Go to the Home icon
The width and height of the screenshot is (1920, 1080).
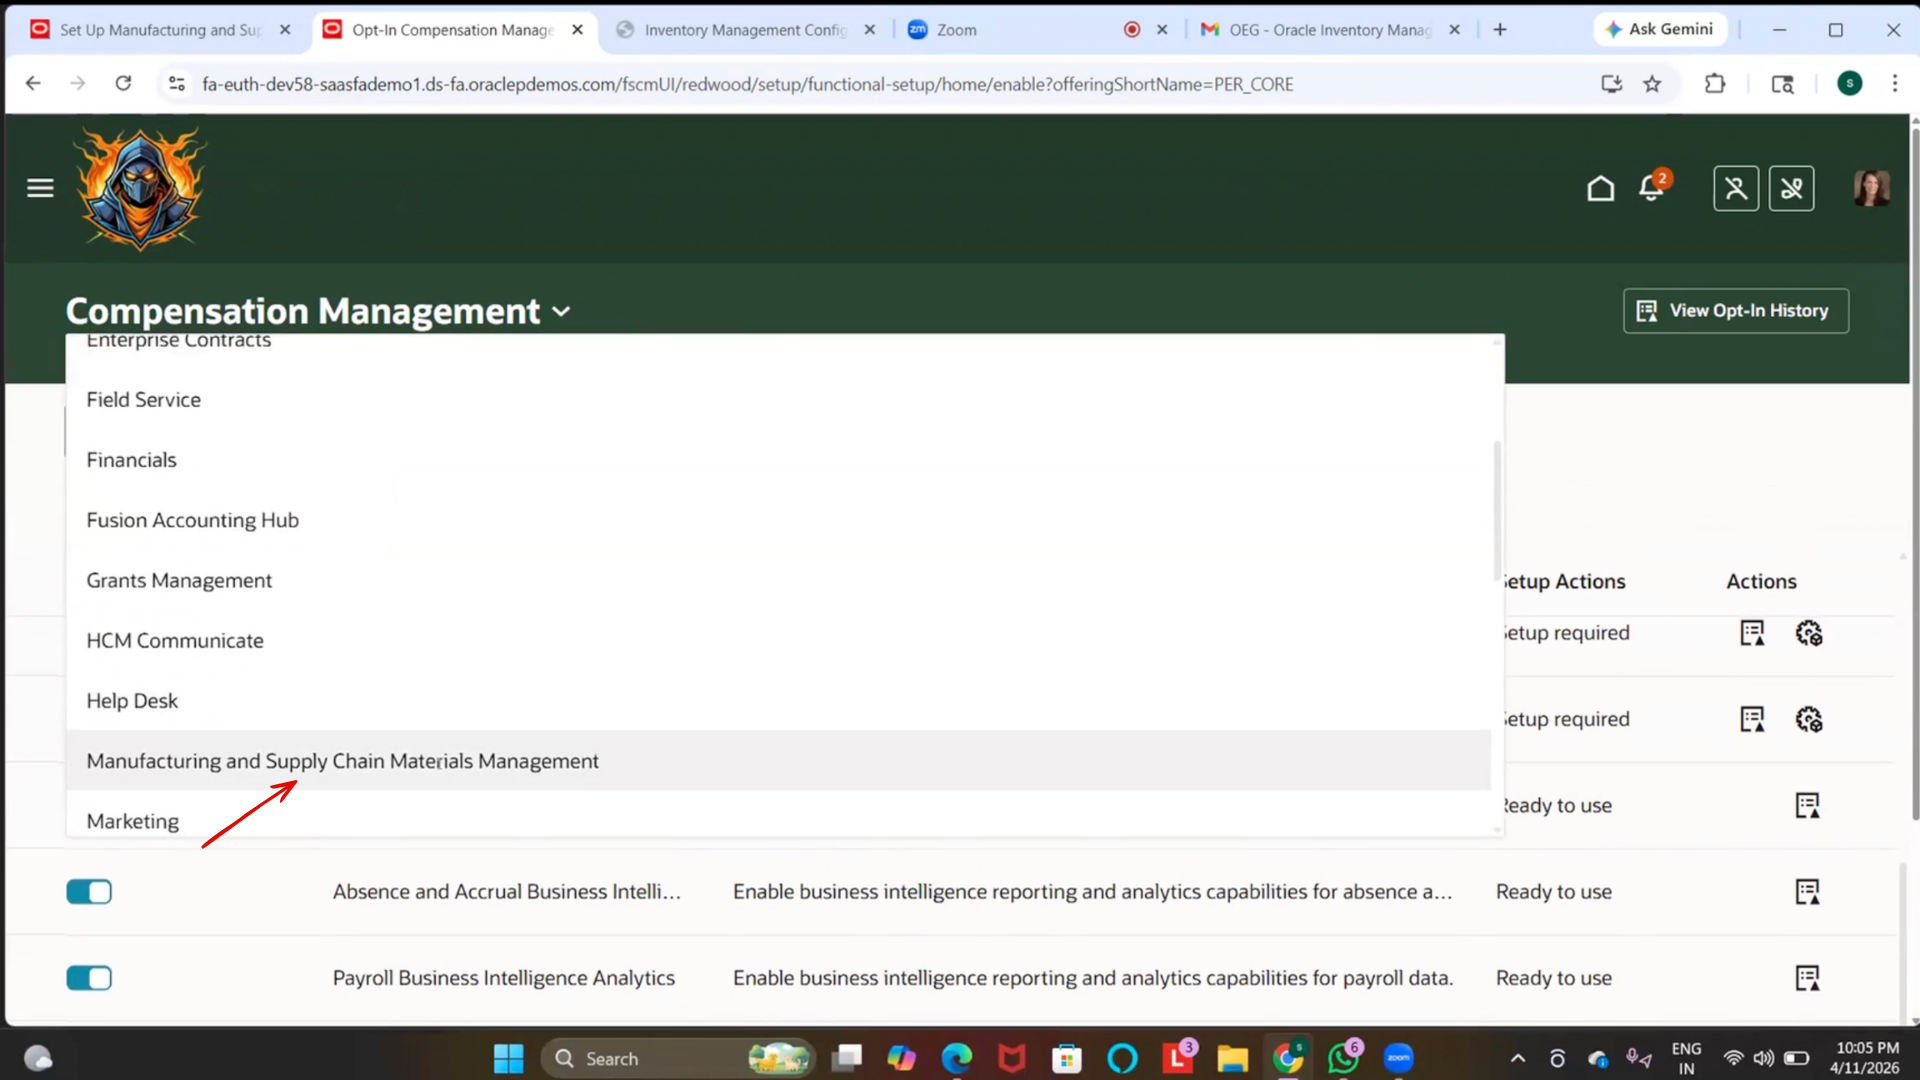[1600, 188]
